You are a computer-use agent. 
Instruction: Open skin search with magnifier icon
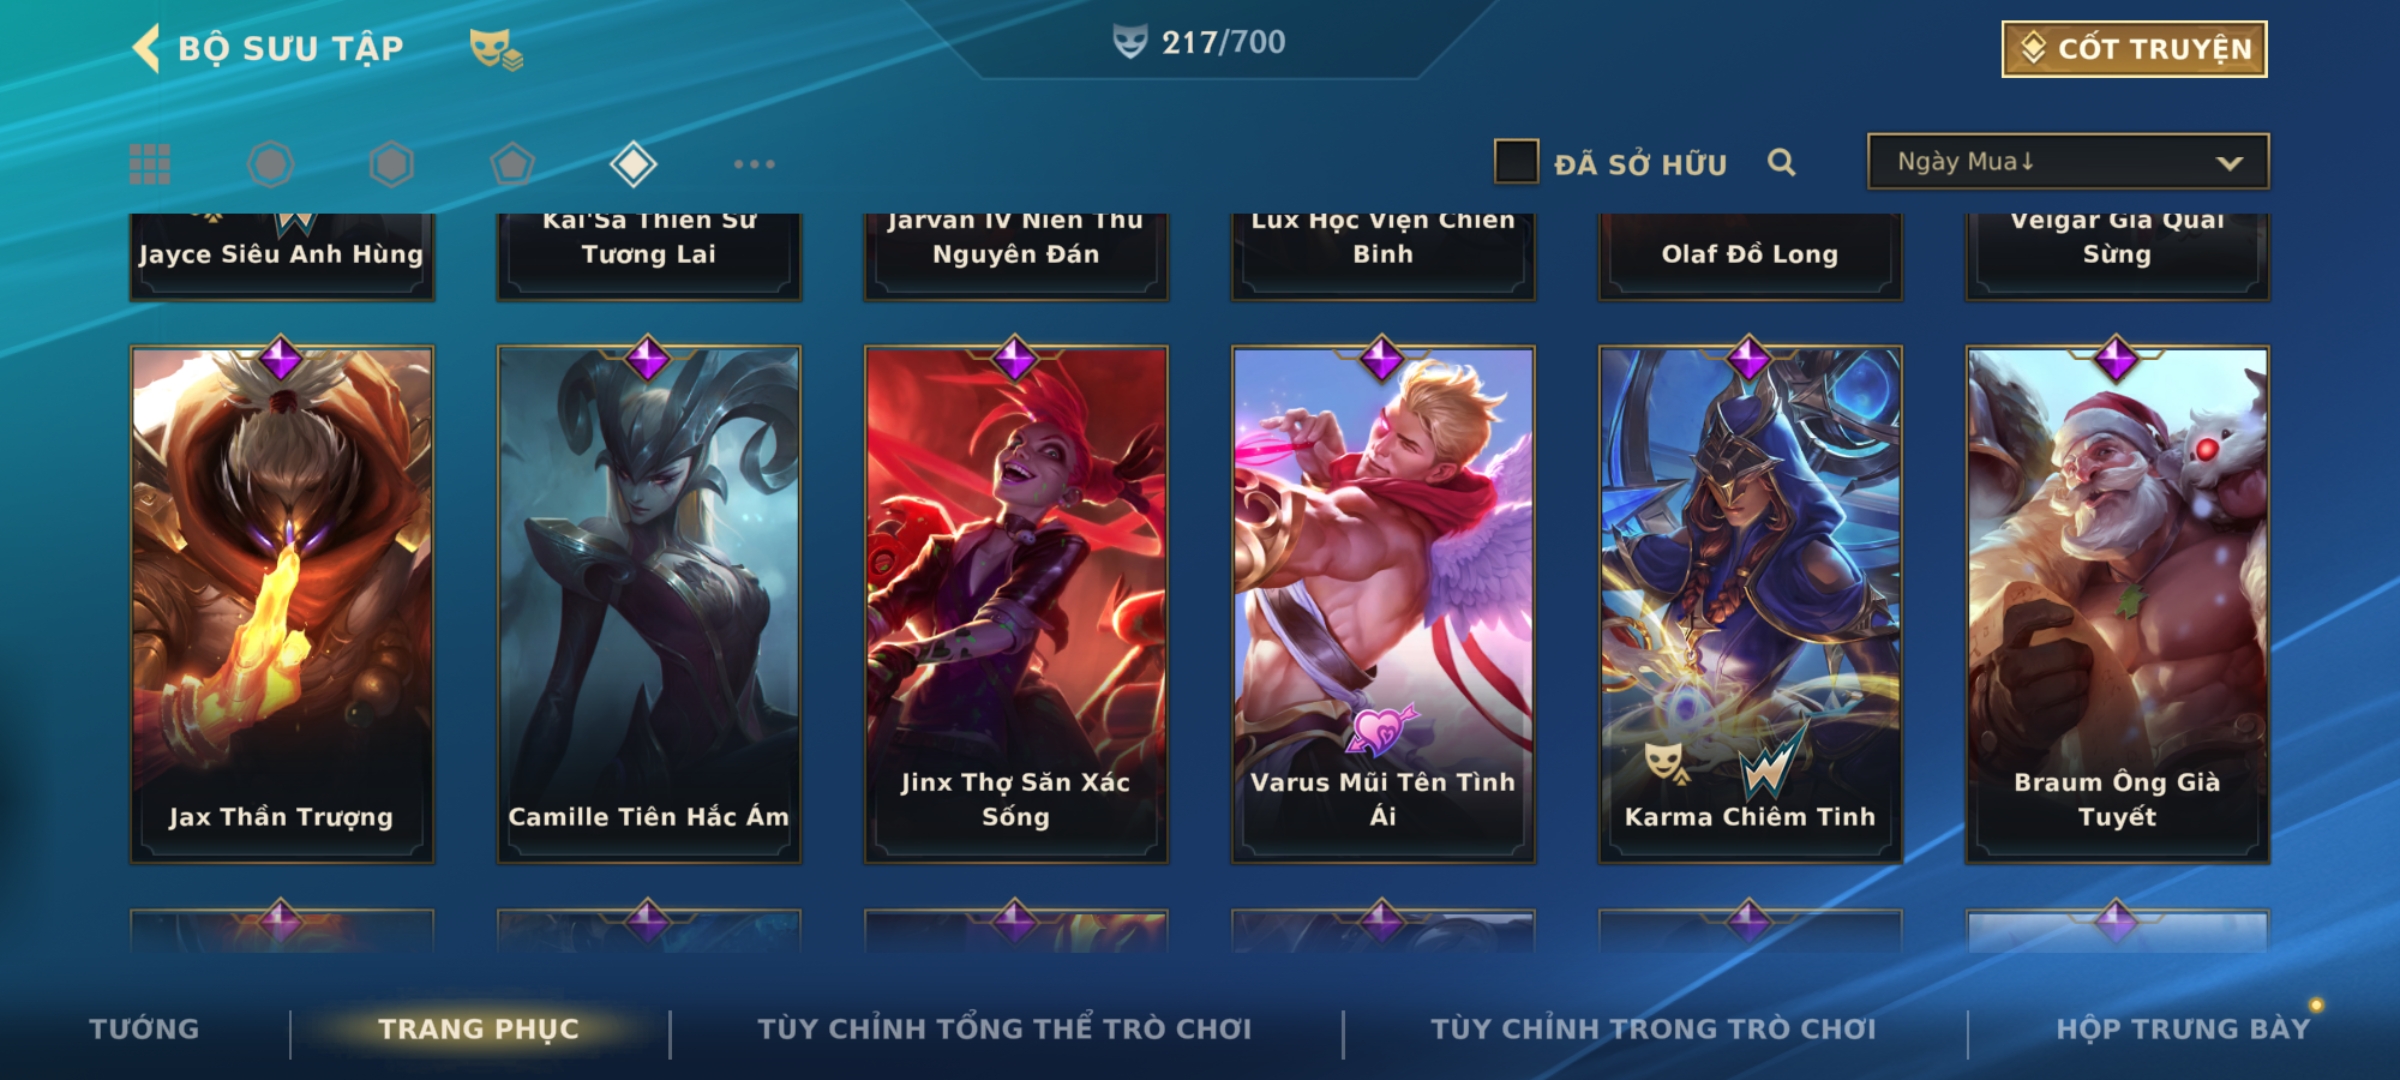pyautogui.click(x=1781, y=162)
